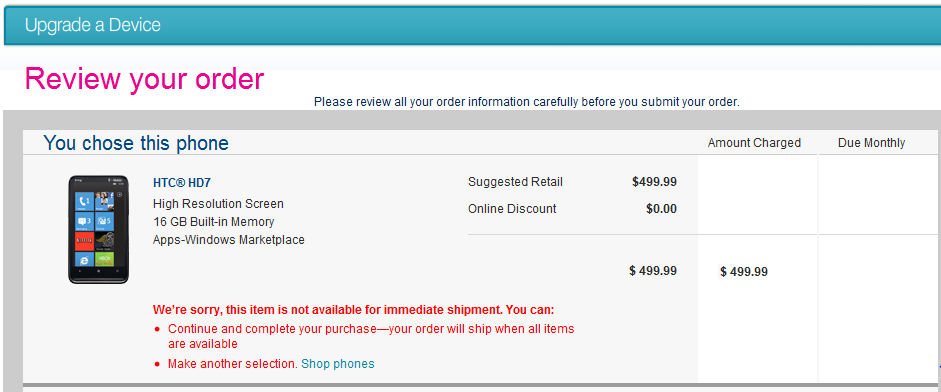Click the $ 499.99 subtotal beneath the discount
Screen dimensions: 941x392
653,271
